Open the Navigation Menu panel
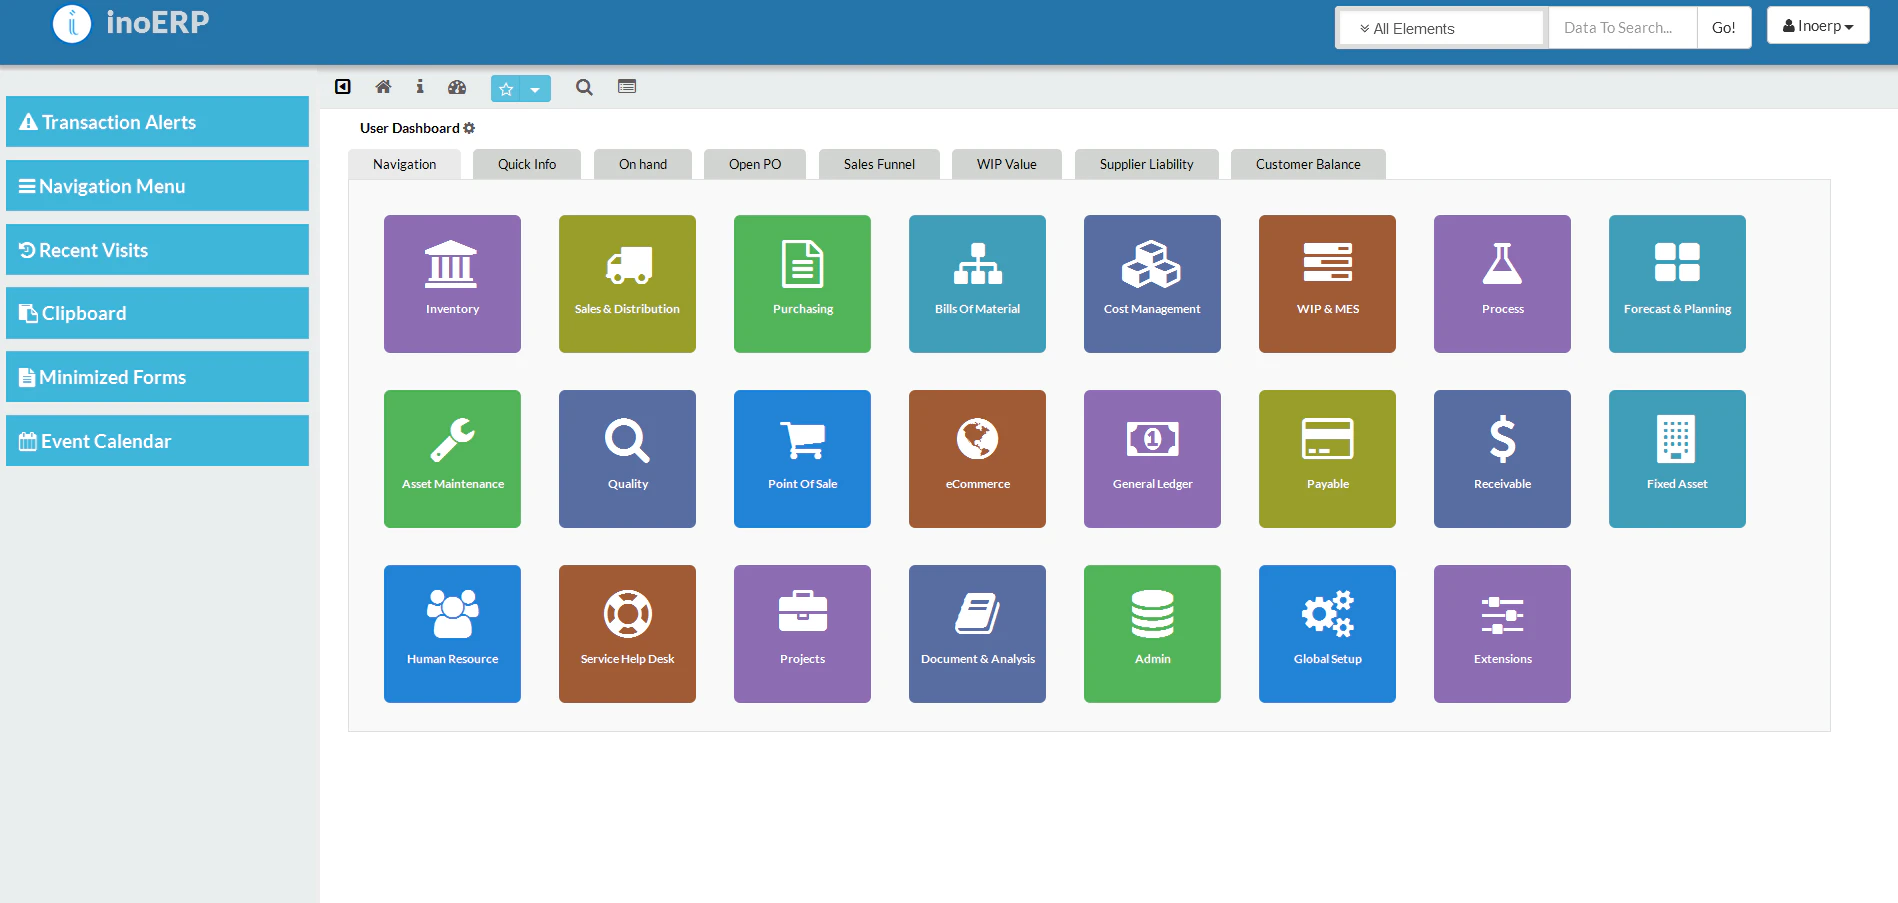Viewport: 1898px width, 903px height. (157, 186)
